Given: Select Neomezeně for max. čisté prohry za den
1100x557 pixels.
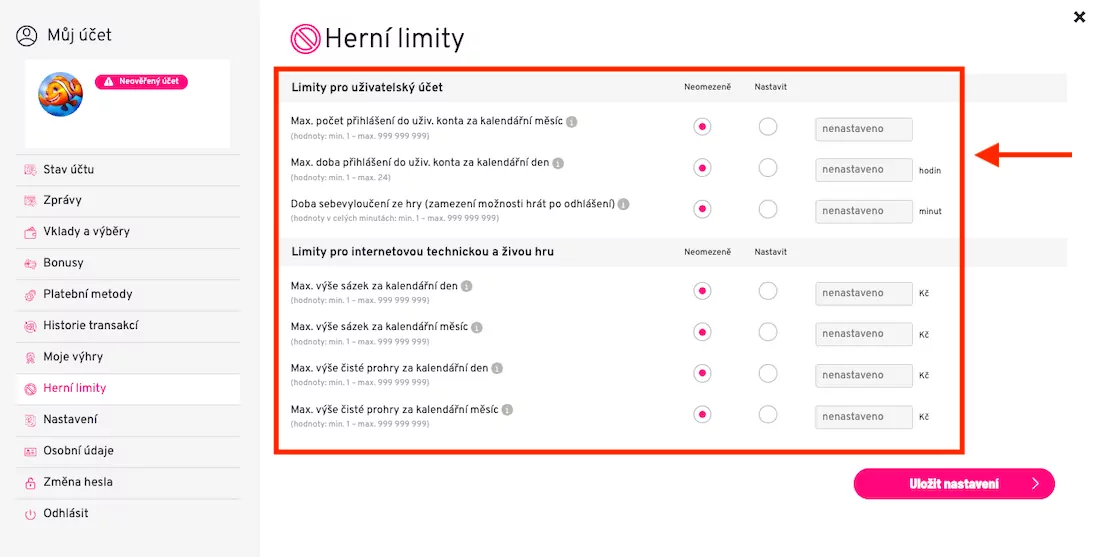Looking at the screenshot, I should tap(702, 373).
